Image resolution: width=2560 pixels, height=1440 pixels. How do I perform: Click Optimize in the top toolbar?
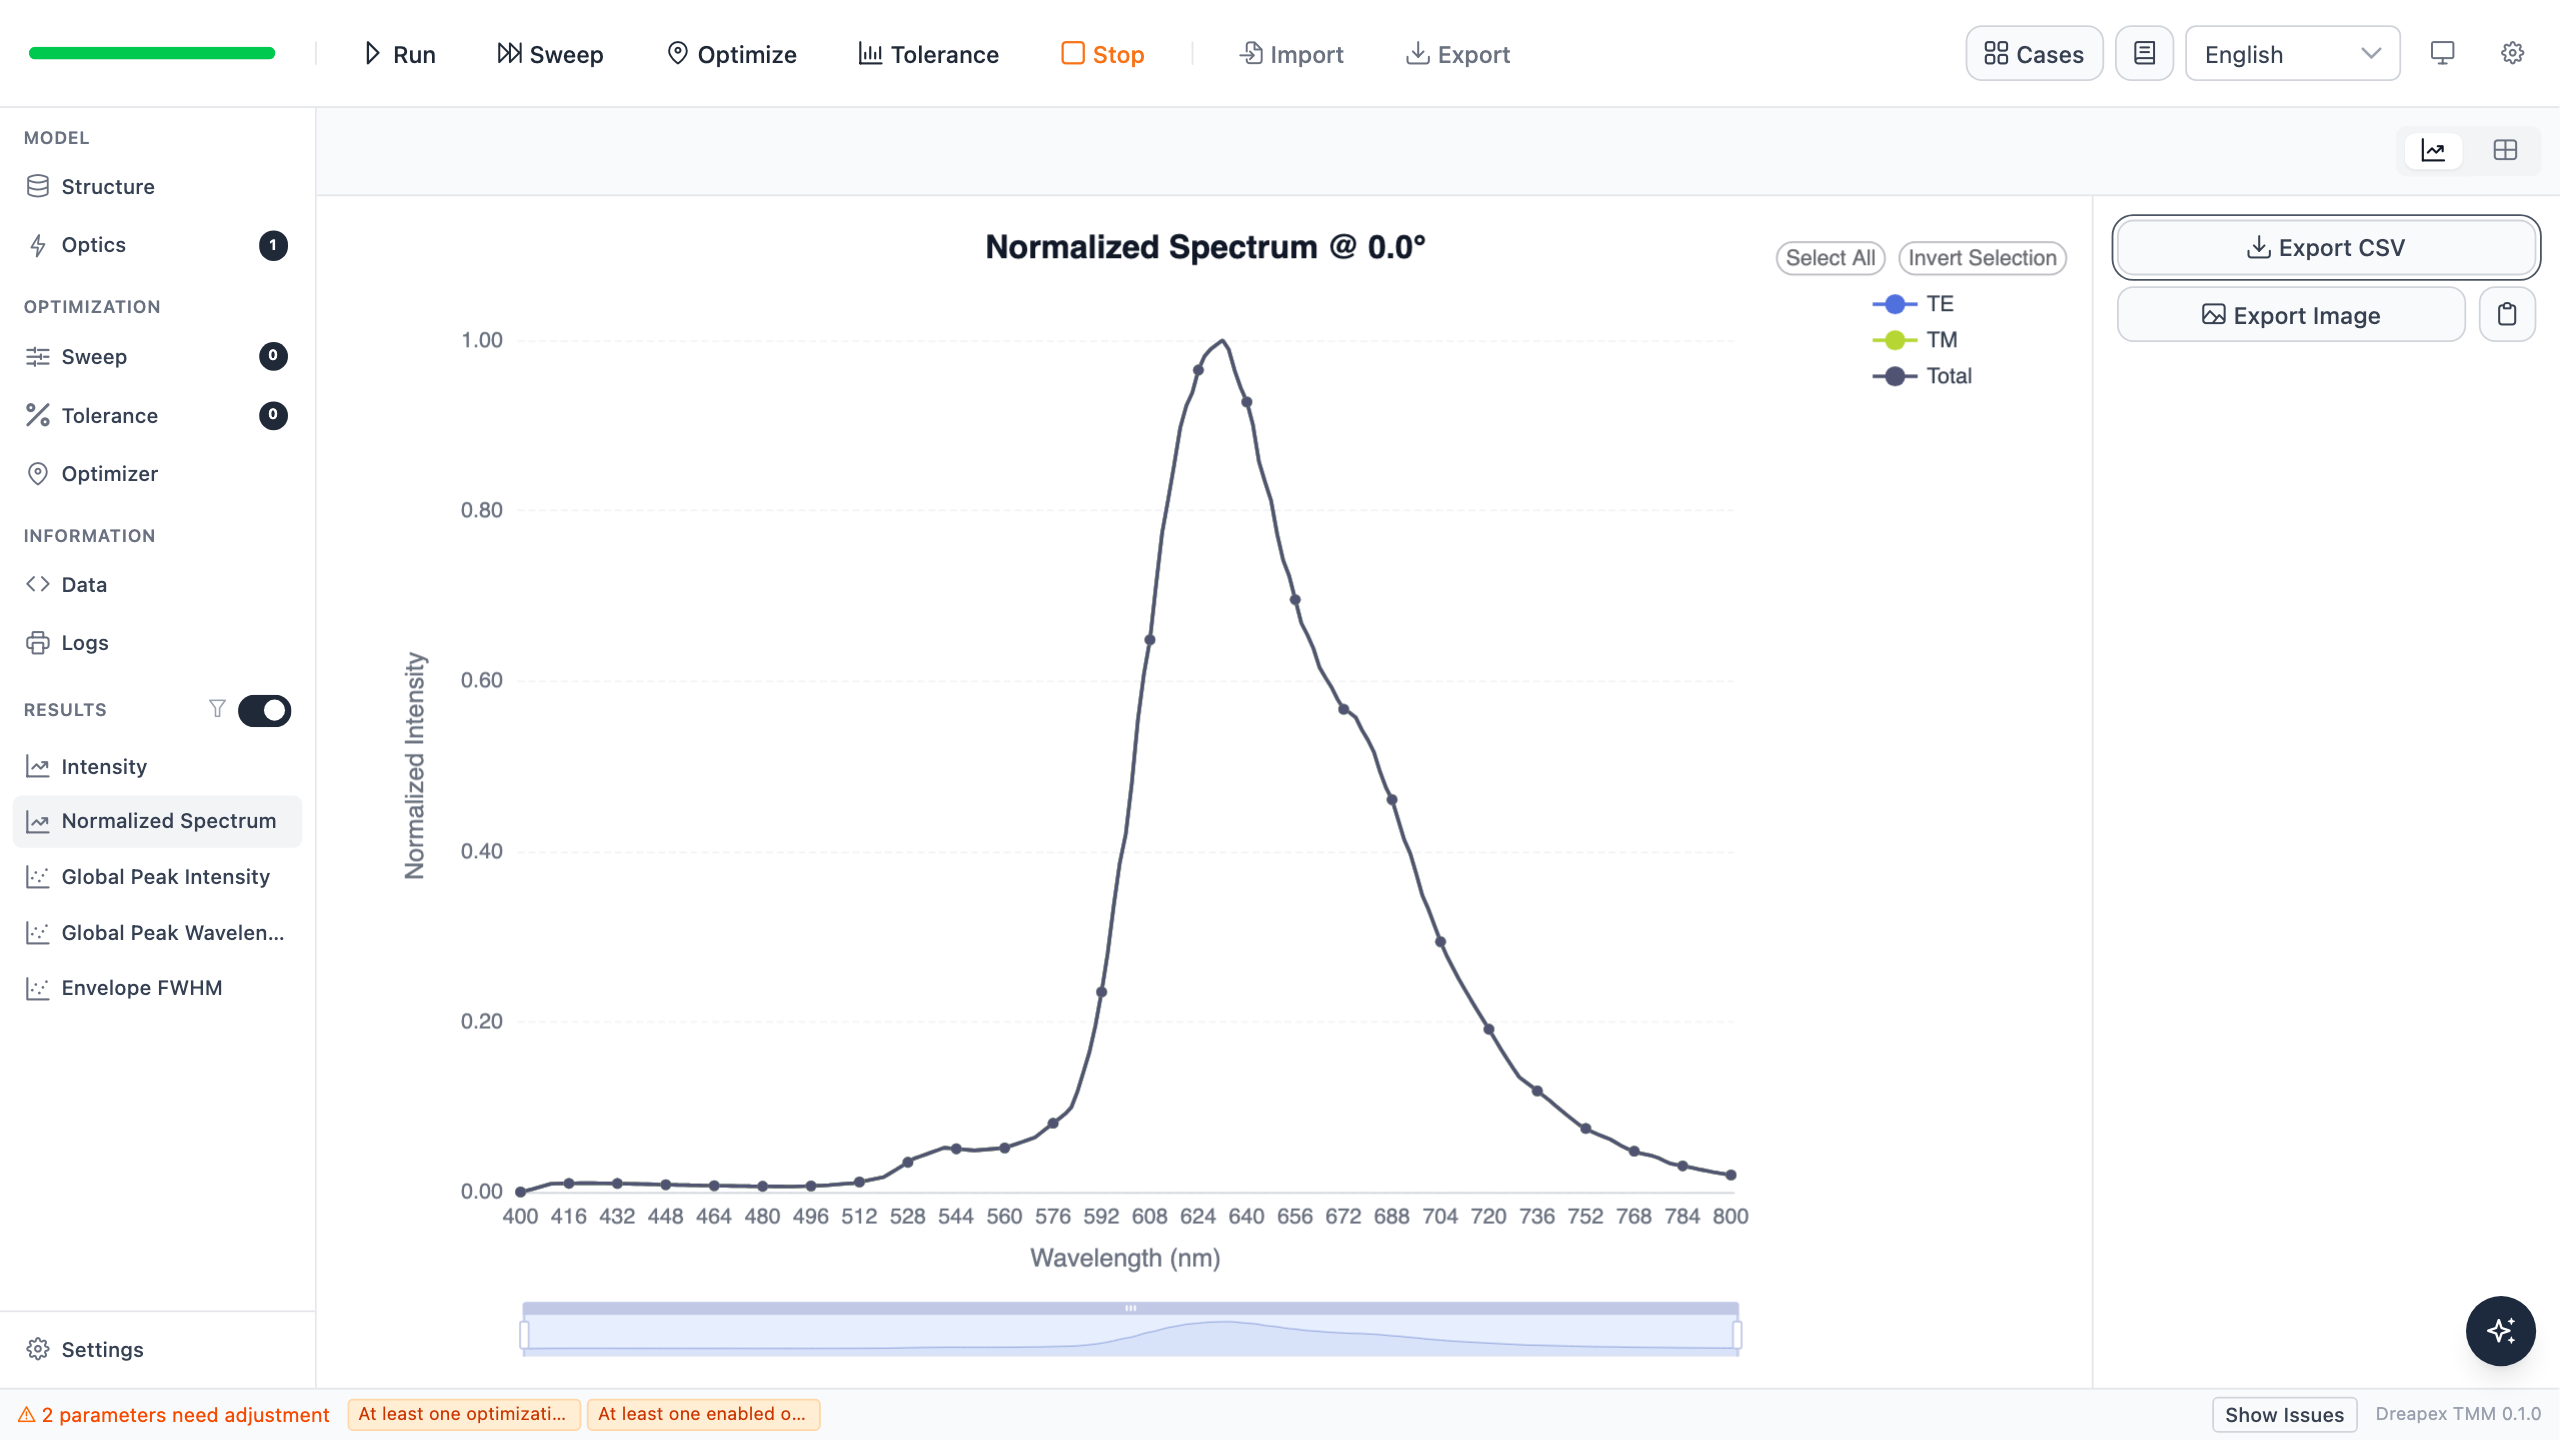(732, 54)
